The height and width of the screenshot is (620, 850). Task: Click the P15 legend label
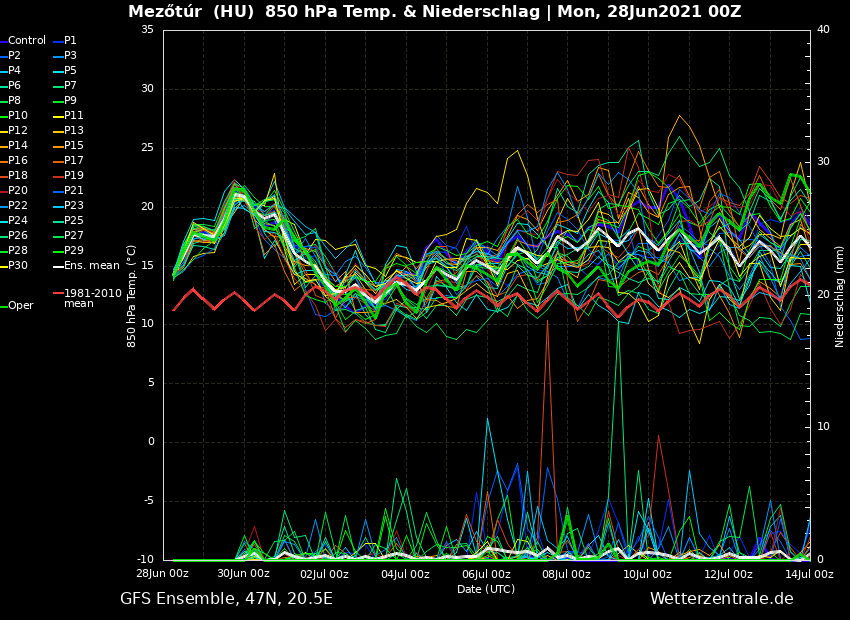(x=74, y=146)
